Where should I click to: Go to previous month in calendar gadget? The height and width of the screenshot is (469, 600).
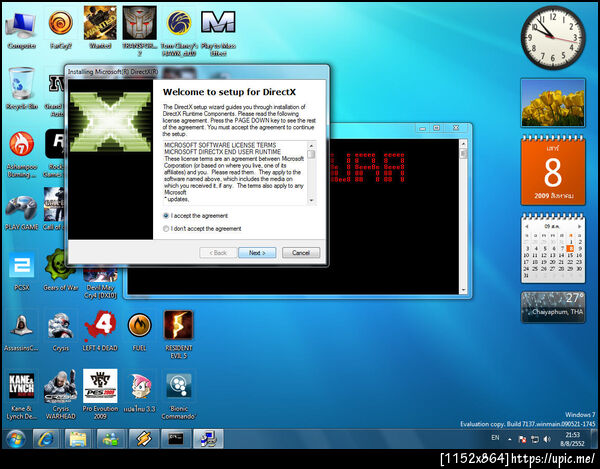click(527, 227)
